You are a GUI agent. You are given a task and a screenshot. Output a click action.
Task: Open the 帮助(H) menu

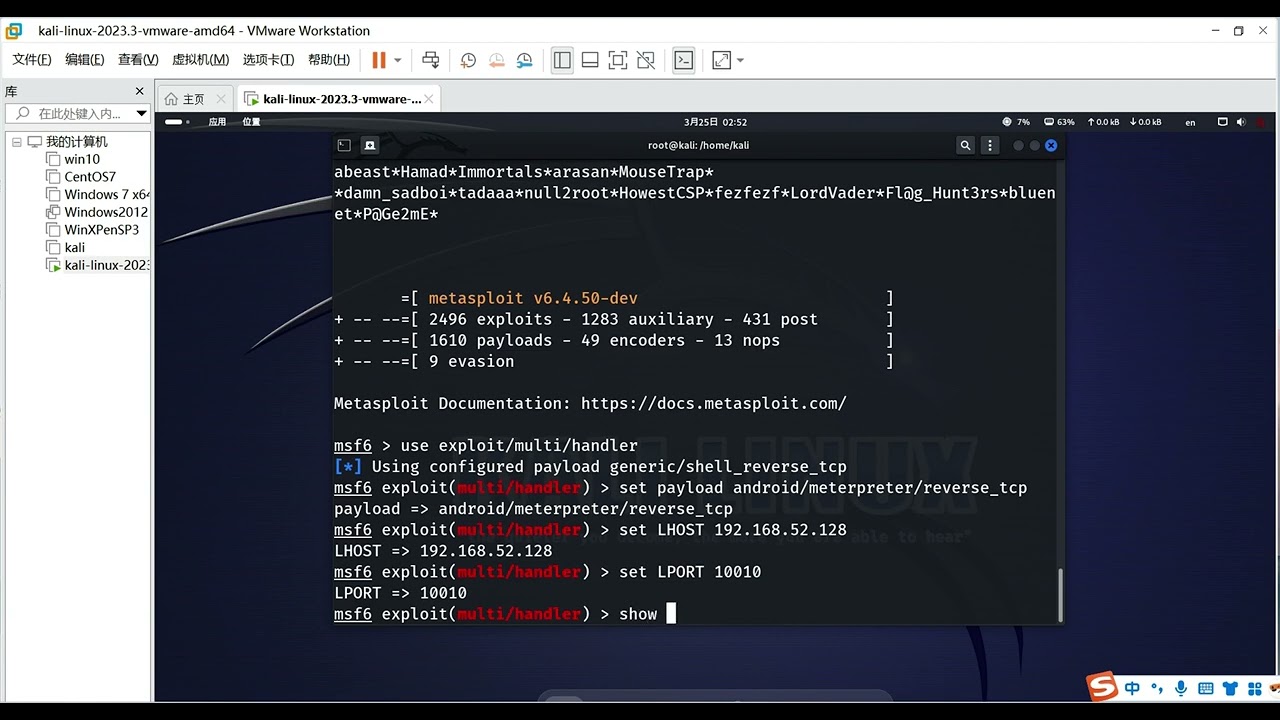coord(329,60)
